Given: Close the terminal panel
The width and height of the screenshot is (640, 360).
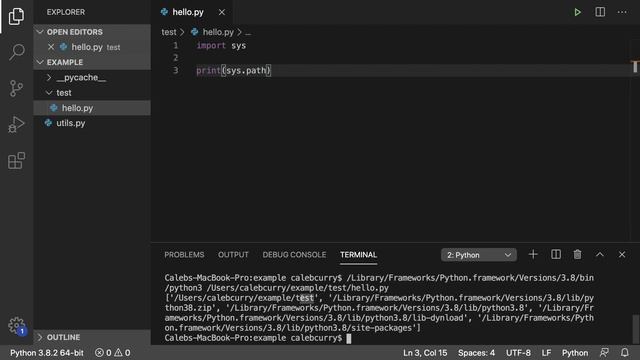Looking at the screenshot, I should pyautogui.click(x=622, y=254).
